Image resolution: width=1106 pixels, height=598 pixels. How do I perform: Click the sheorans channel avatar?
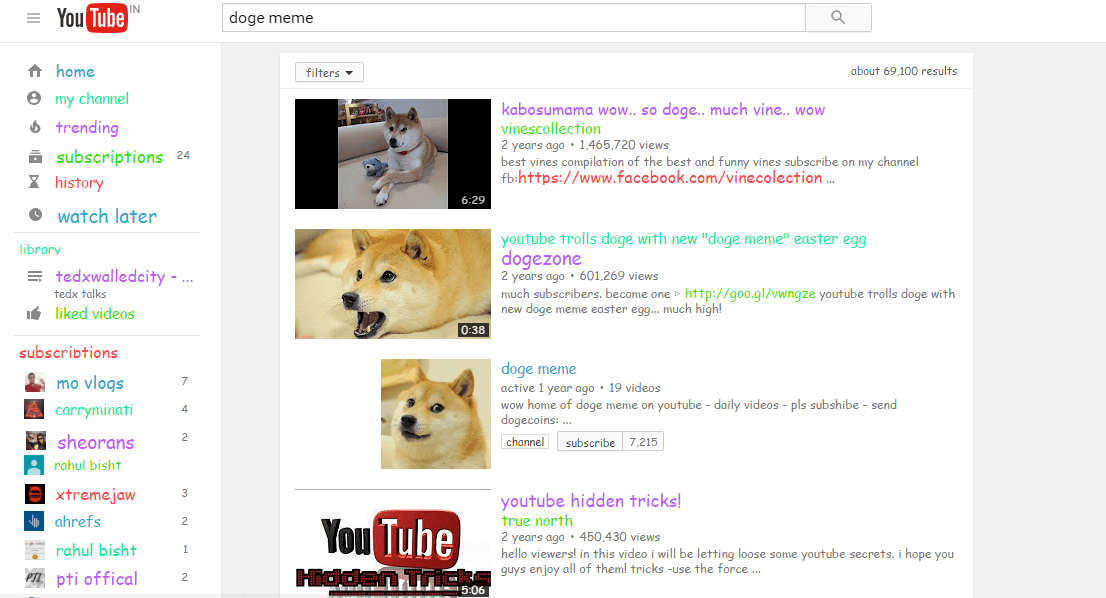pos(35,441)
